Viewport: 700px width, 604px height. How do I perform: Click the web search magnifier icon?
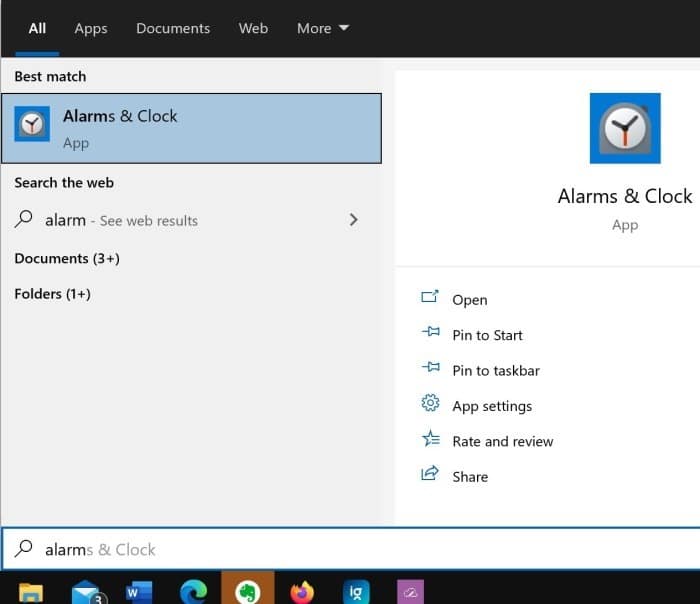click(x=23, y=219)
